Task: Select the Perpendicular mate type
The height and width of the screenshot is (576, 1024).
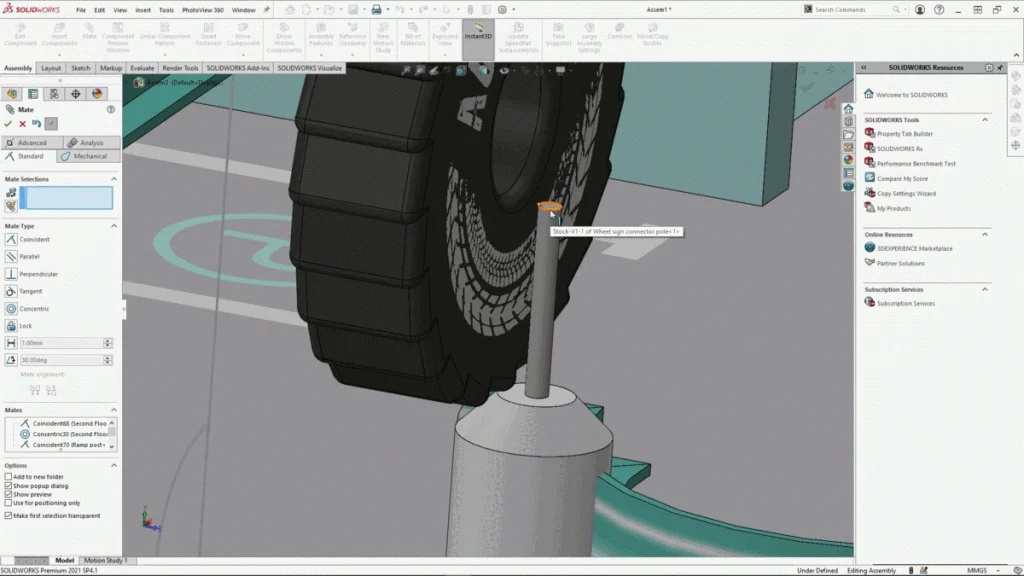Action: click(x=11, y=274)
